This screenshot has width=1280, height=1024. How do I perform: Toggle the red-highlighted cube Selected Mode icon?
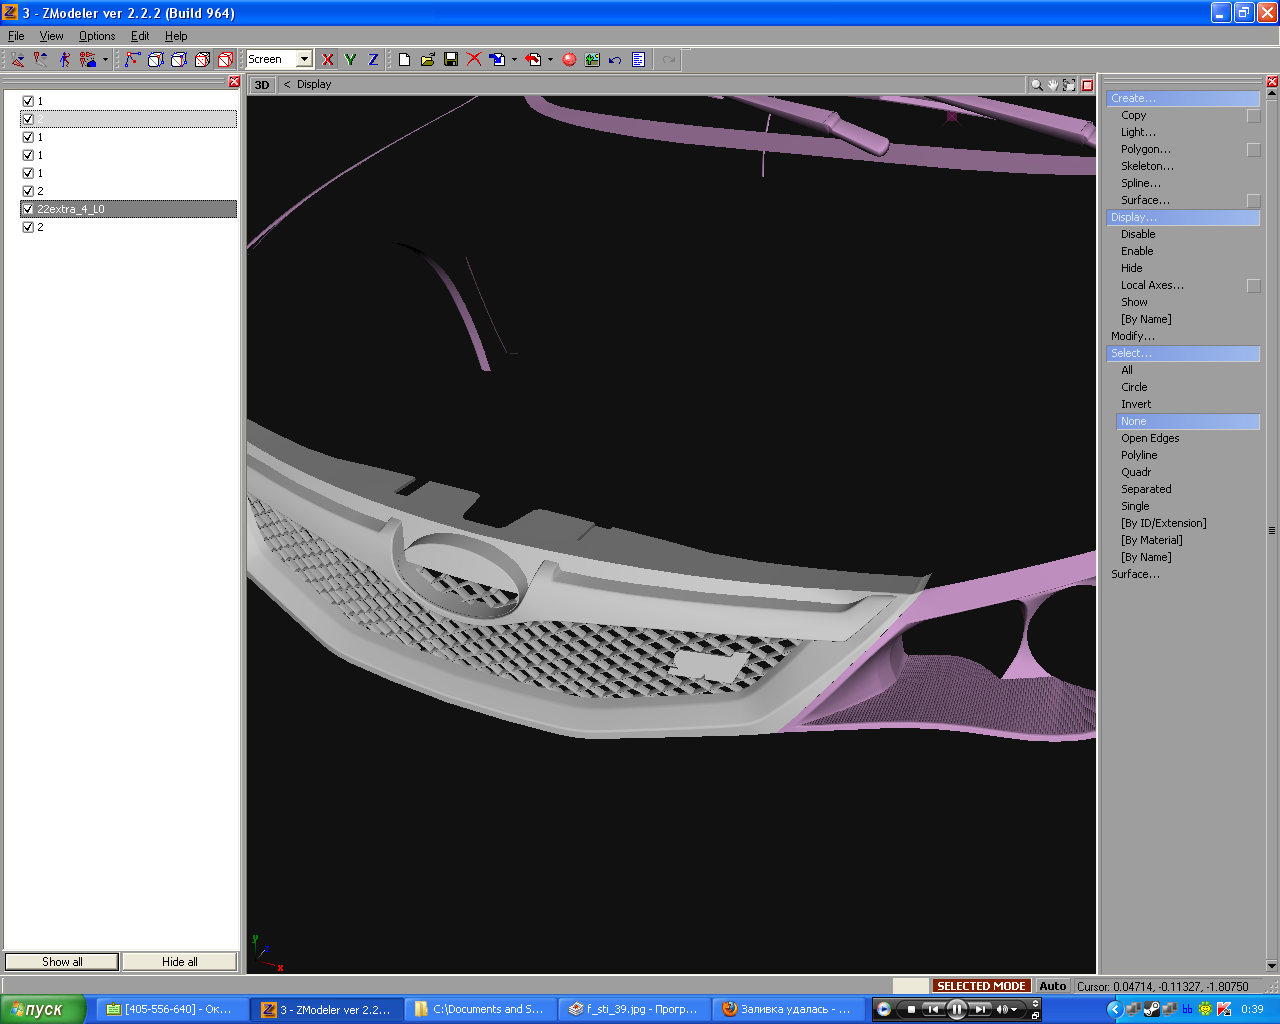(x=225, y=60)
